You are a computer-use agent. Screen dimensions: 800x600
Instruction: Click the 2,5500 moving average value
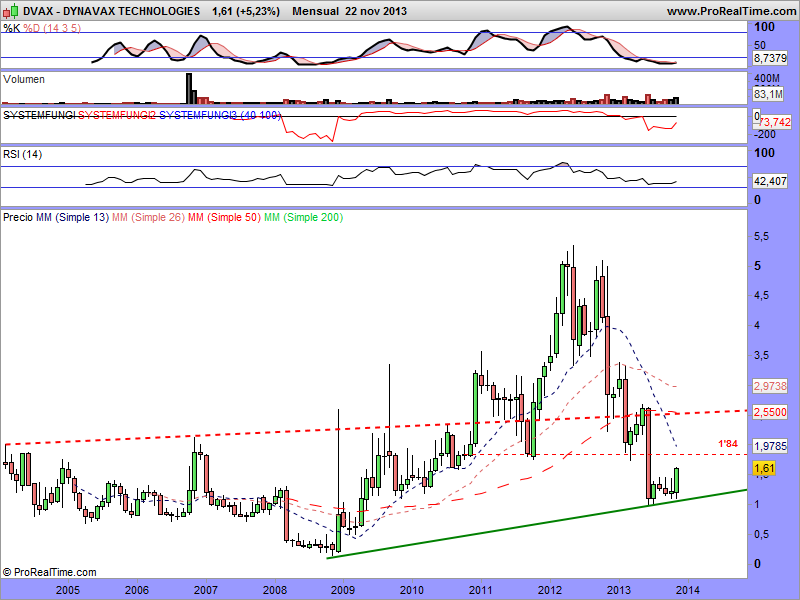(770, 412)
